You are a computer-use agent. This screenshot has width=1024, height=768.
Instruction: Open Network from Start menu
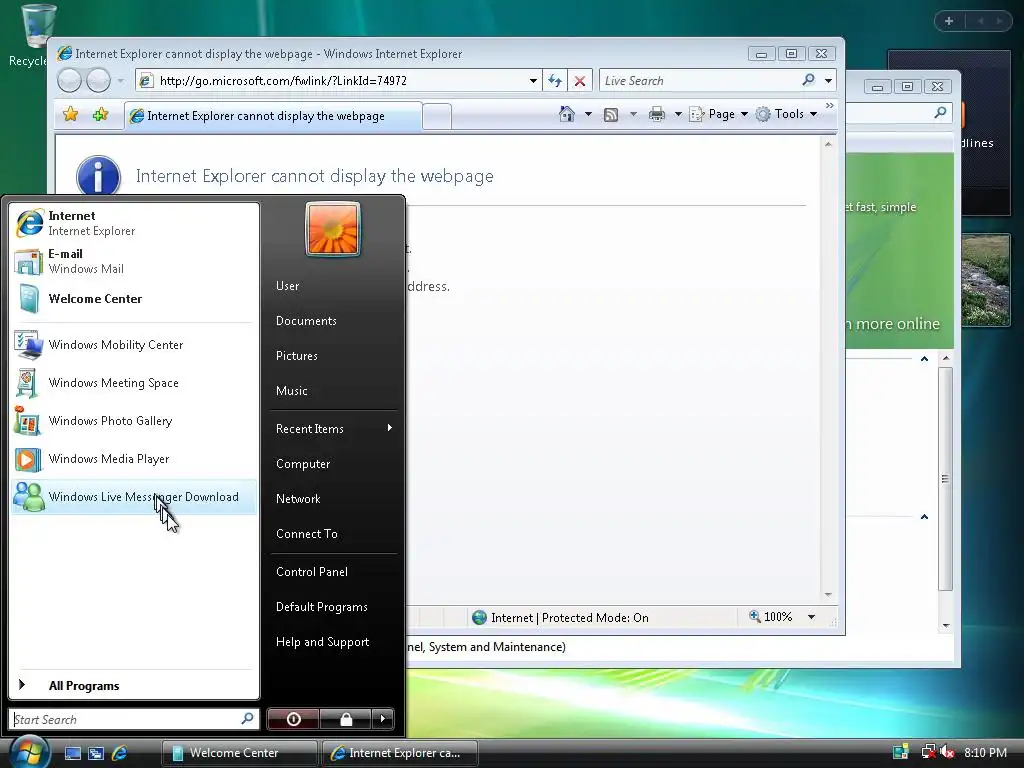coord(333,499)
